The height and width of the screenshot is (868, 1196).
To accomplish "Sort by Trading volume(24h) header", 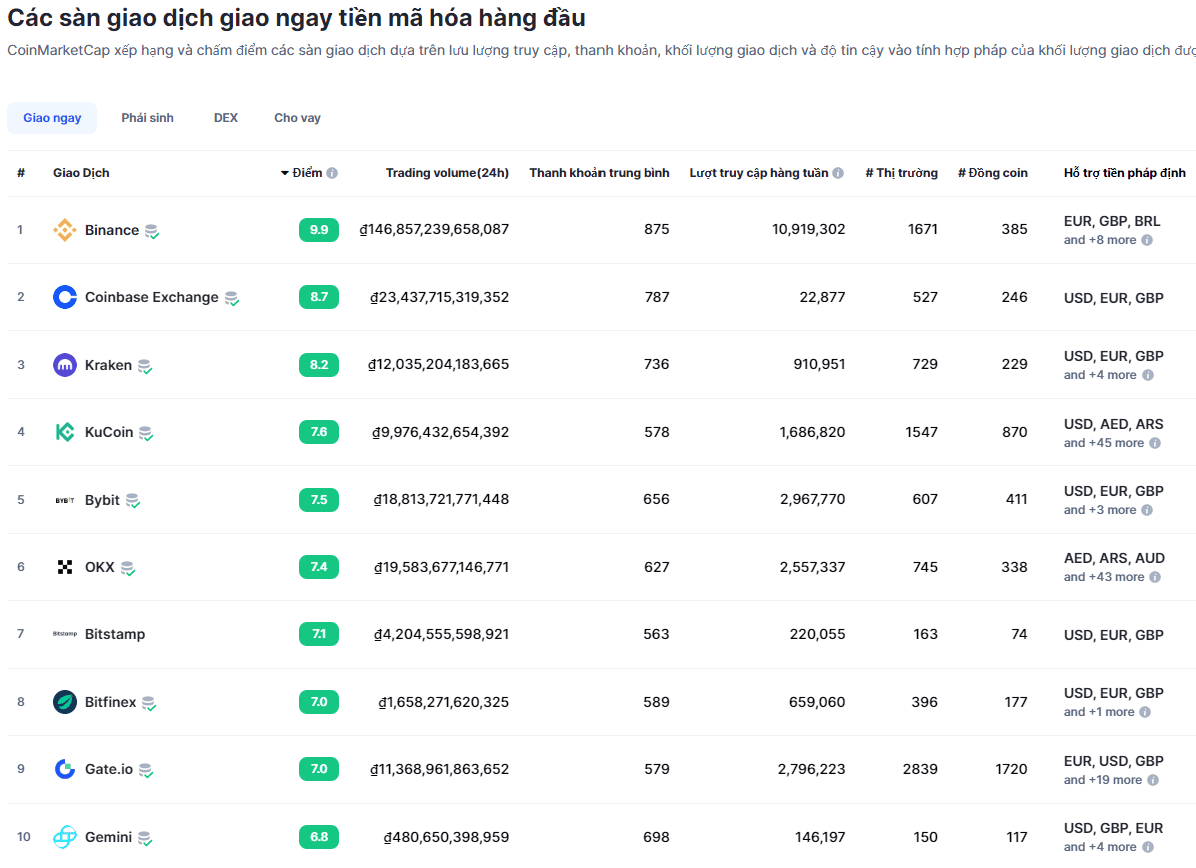I will pyautogui.click(x=447, y=173).
